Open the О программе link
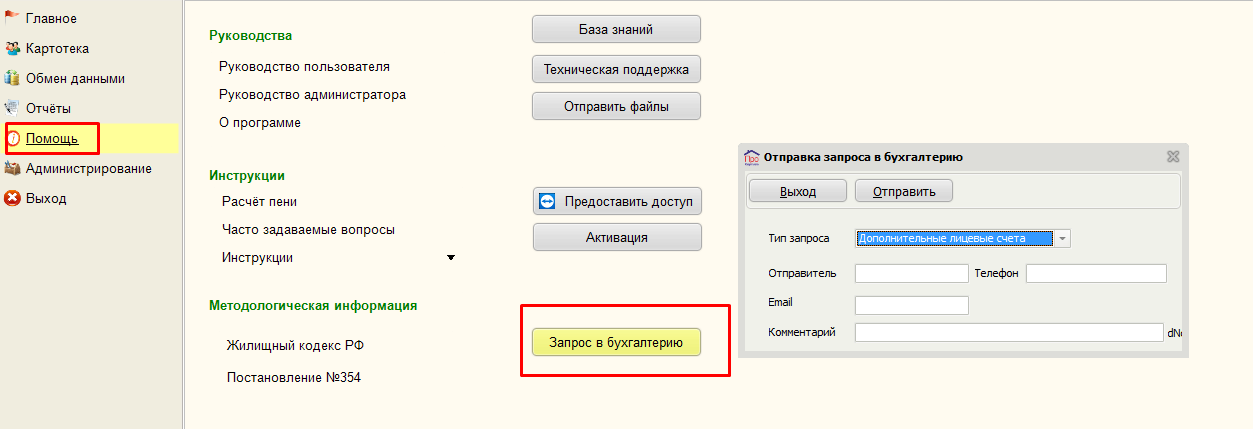Image resolution: width=1253 pixels, height=429 pixels. pyautogui.click(x=259, y=123)
